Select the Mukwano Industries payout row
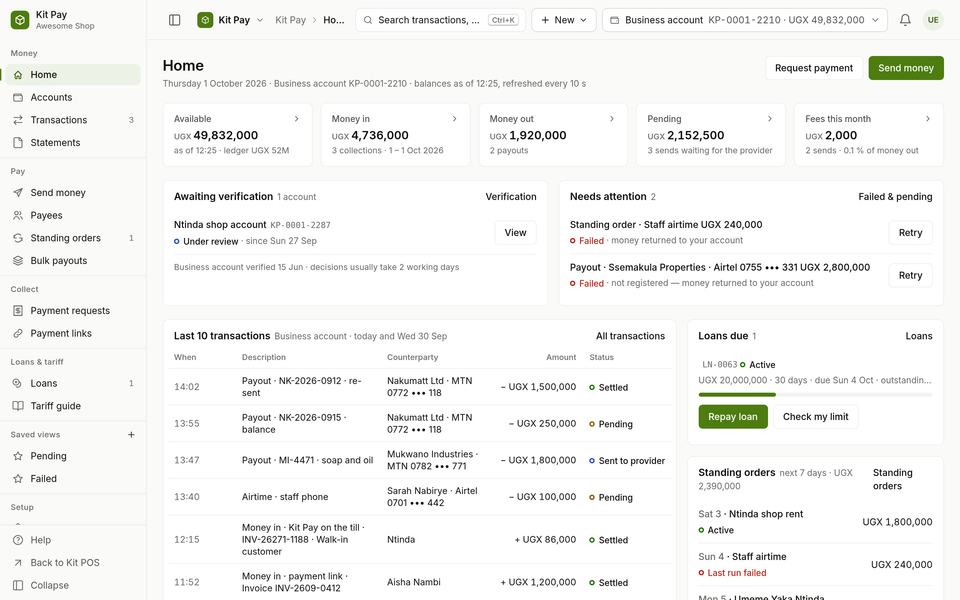This screenshot has height=600, width=960. 419,460
